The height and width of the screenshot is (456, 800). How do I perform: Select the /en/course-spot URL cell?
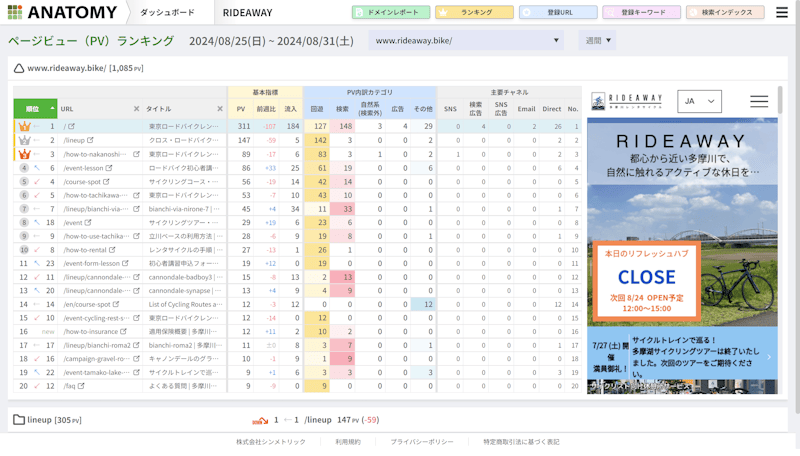[x=100, y=304]
